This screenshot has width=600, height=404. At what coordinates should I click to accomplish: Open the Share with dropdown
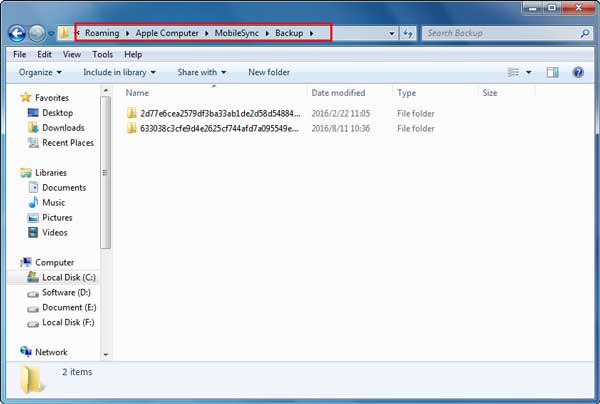click(x=202, y=72)
